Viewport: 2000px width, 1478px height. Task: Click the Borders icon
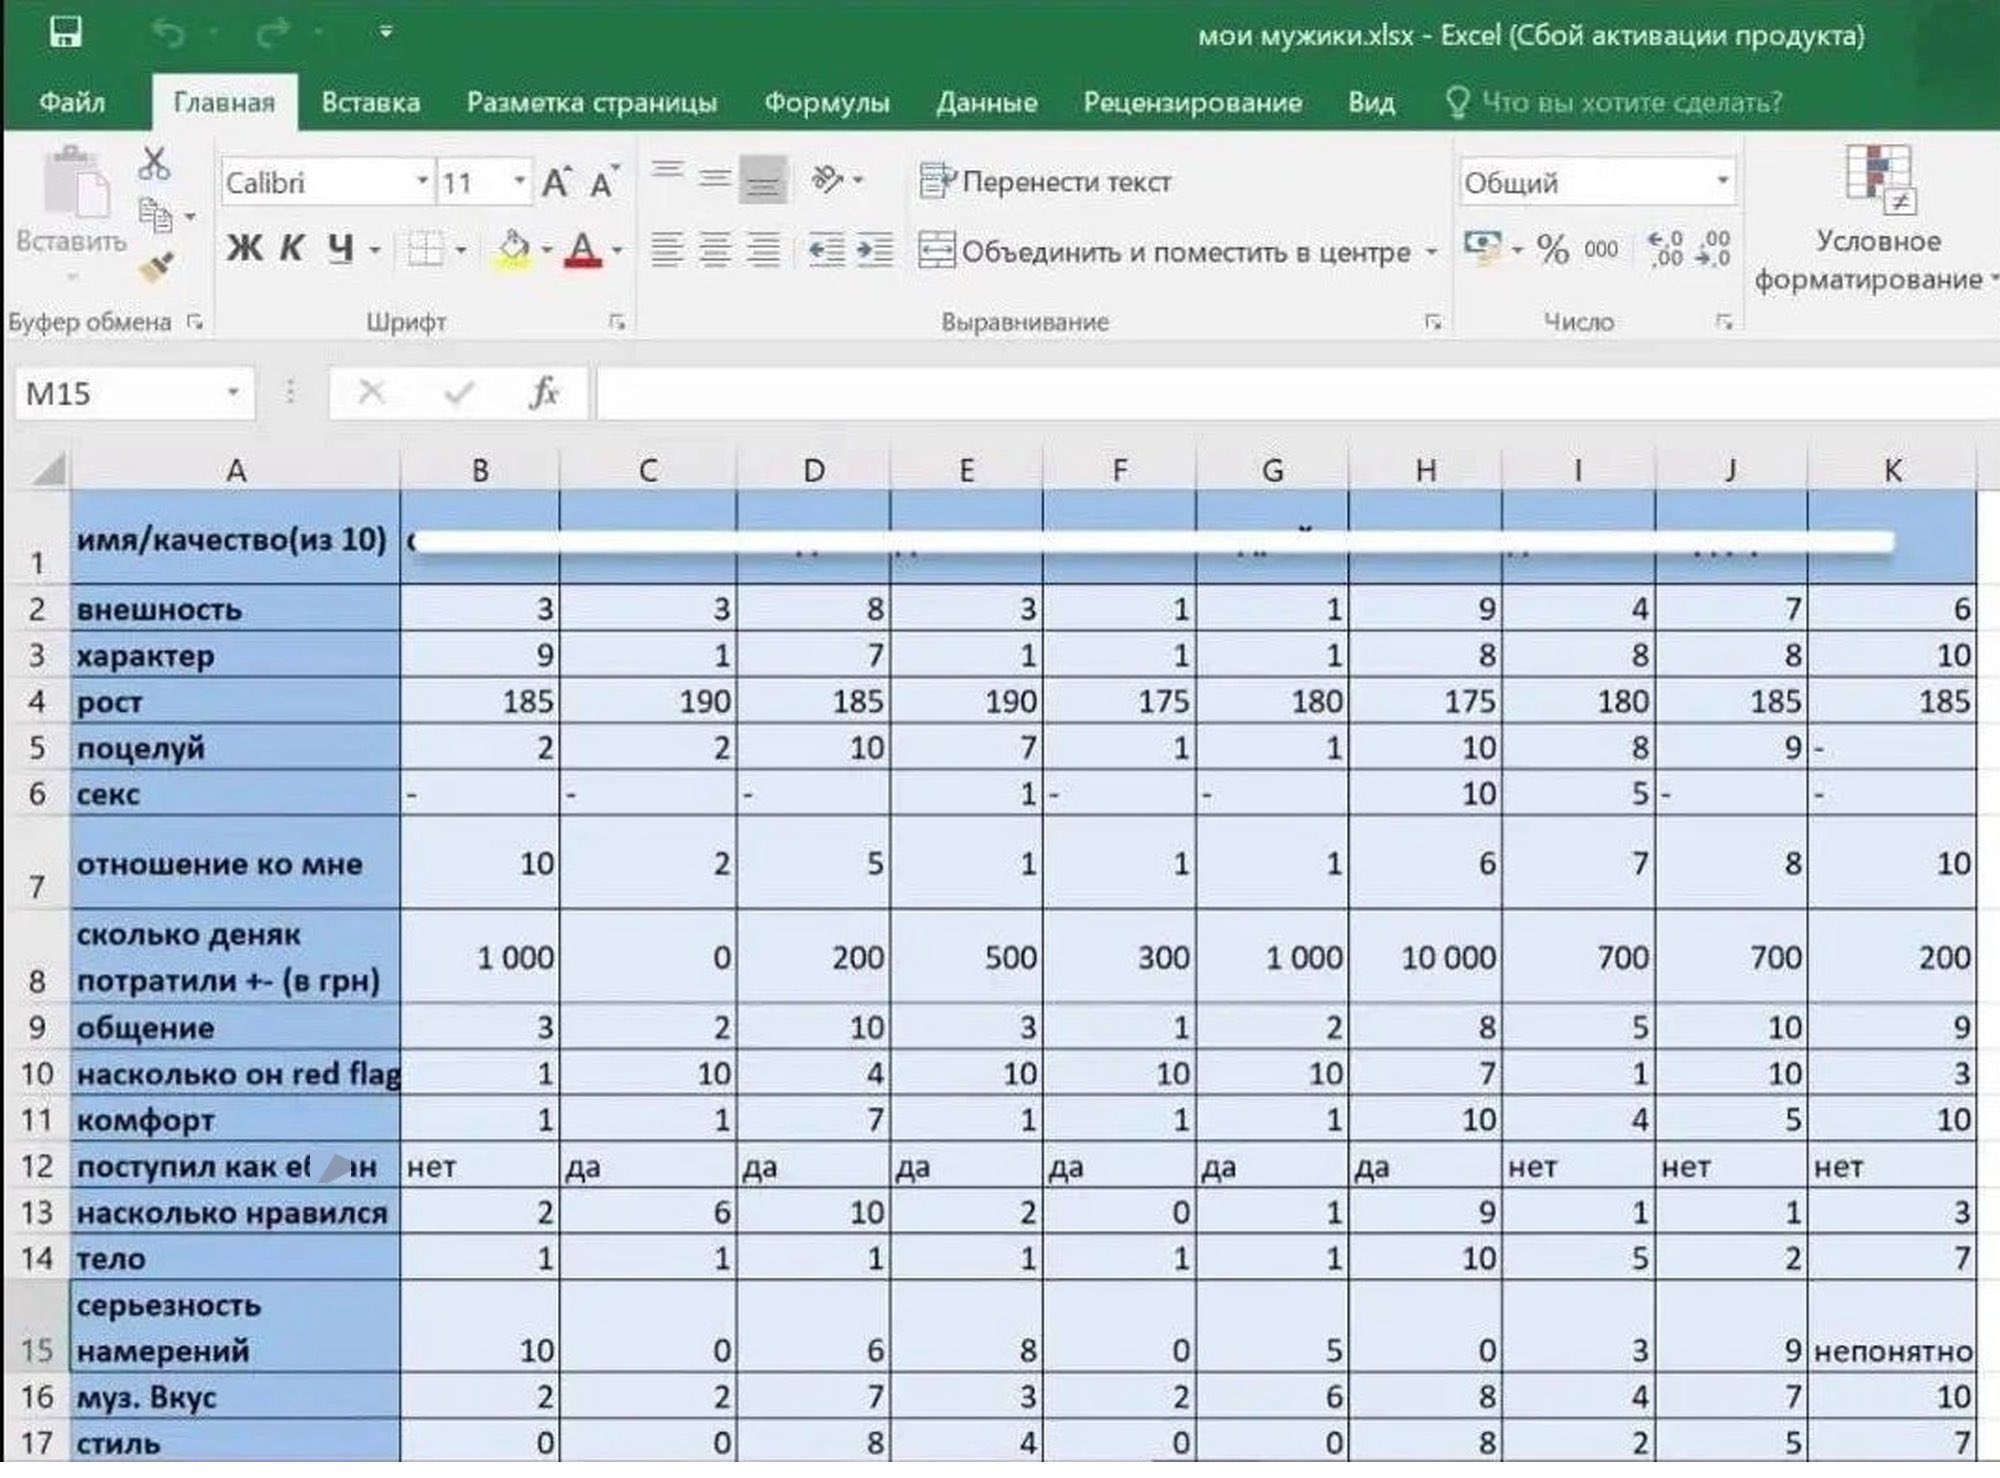[424, 249]
